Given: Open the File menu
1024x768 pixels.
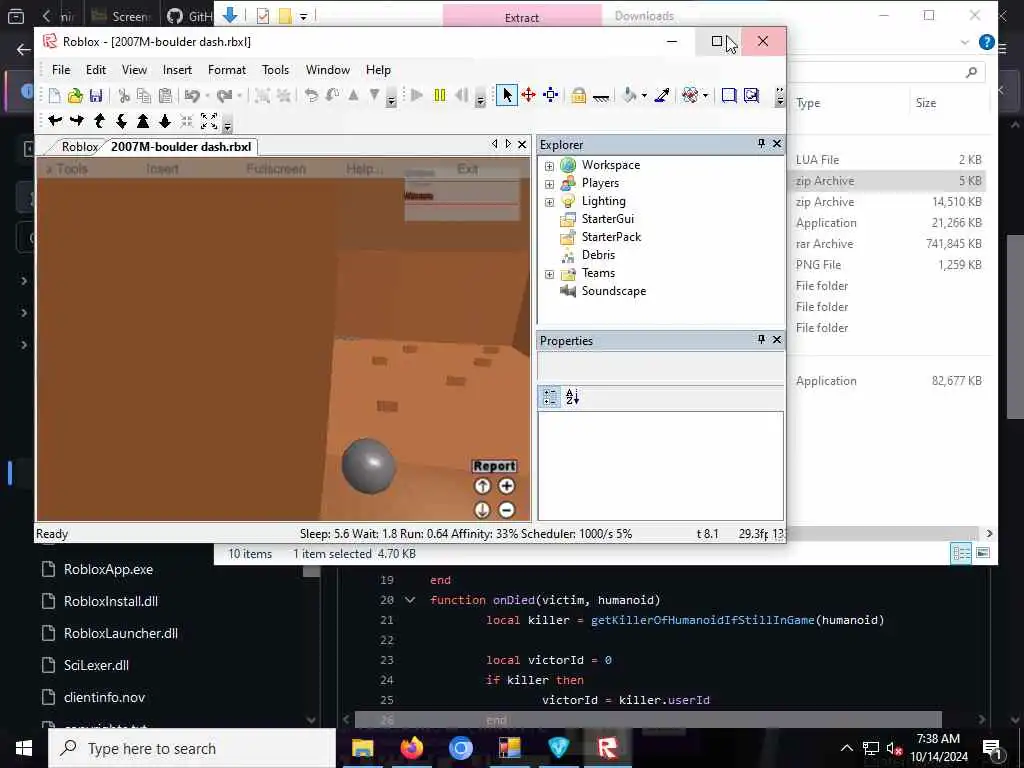Looking at the screenshot, I should click(61, 70).
